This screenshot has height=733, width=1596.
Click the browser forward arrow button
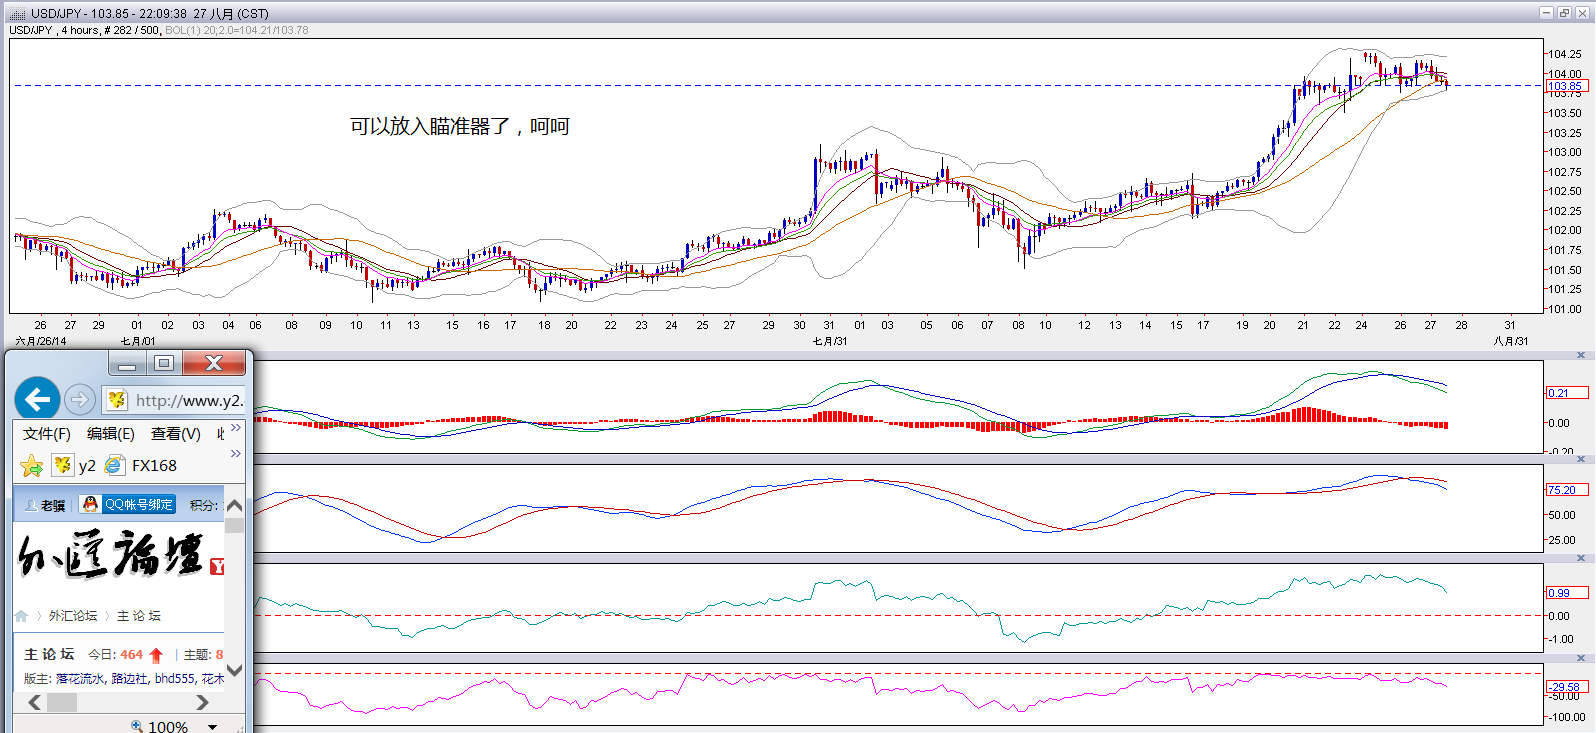[80, 400]
